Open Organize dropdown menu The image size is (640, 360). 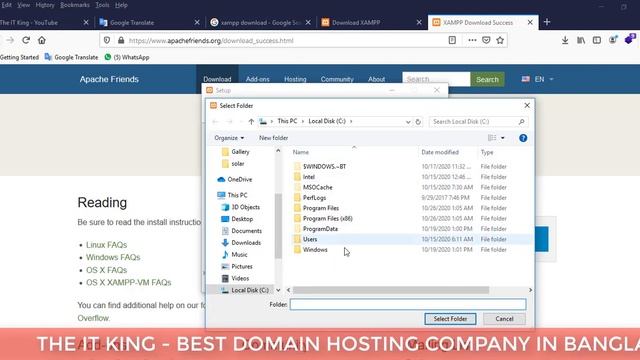coord(229,138)
